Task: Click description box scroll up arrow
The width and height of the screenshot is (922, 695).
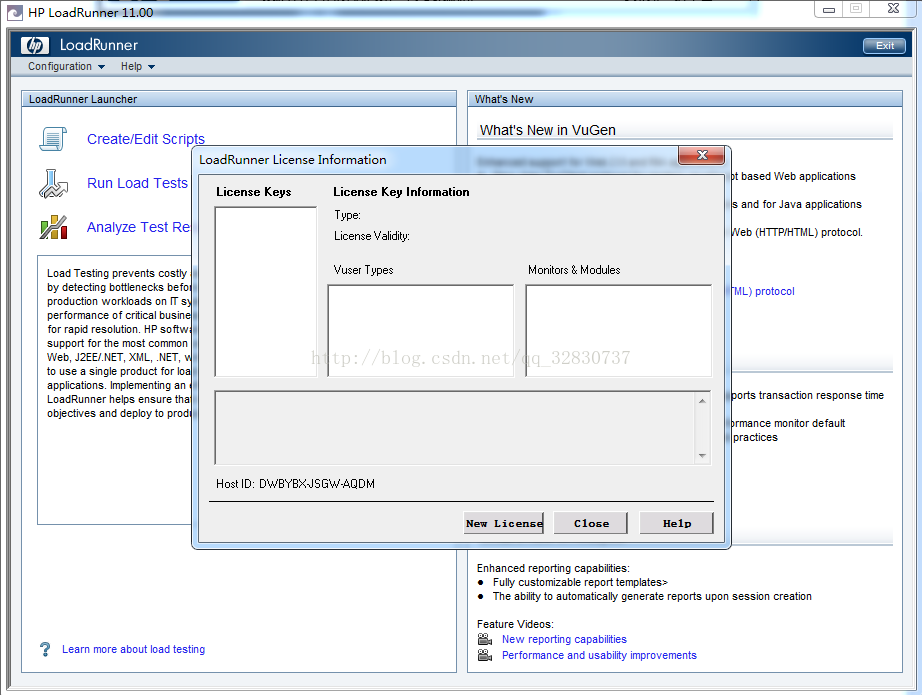Action: (702, 401)
